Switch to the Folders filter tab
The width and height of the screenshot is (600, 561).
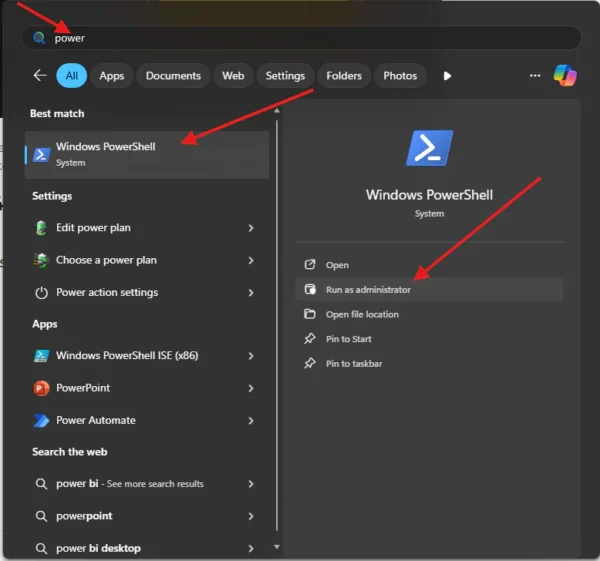(344, 76)
